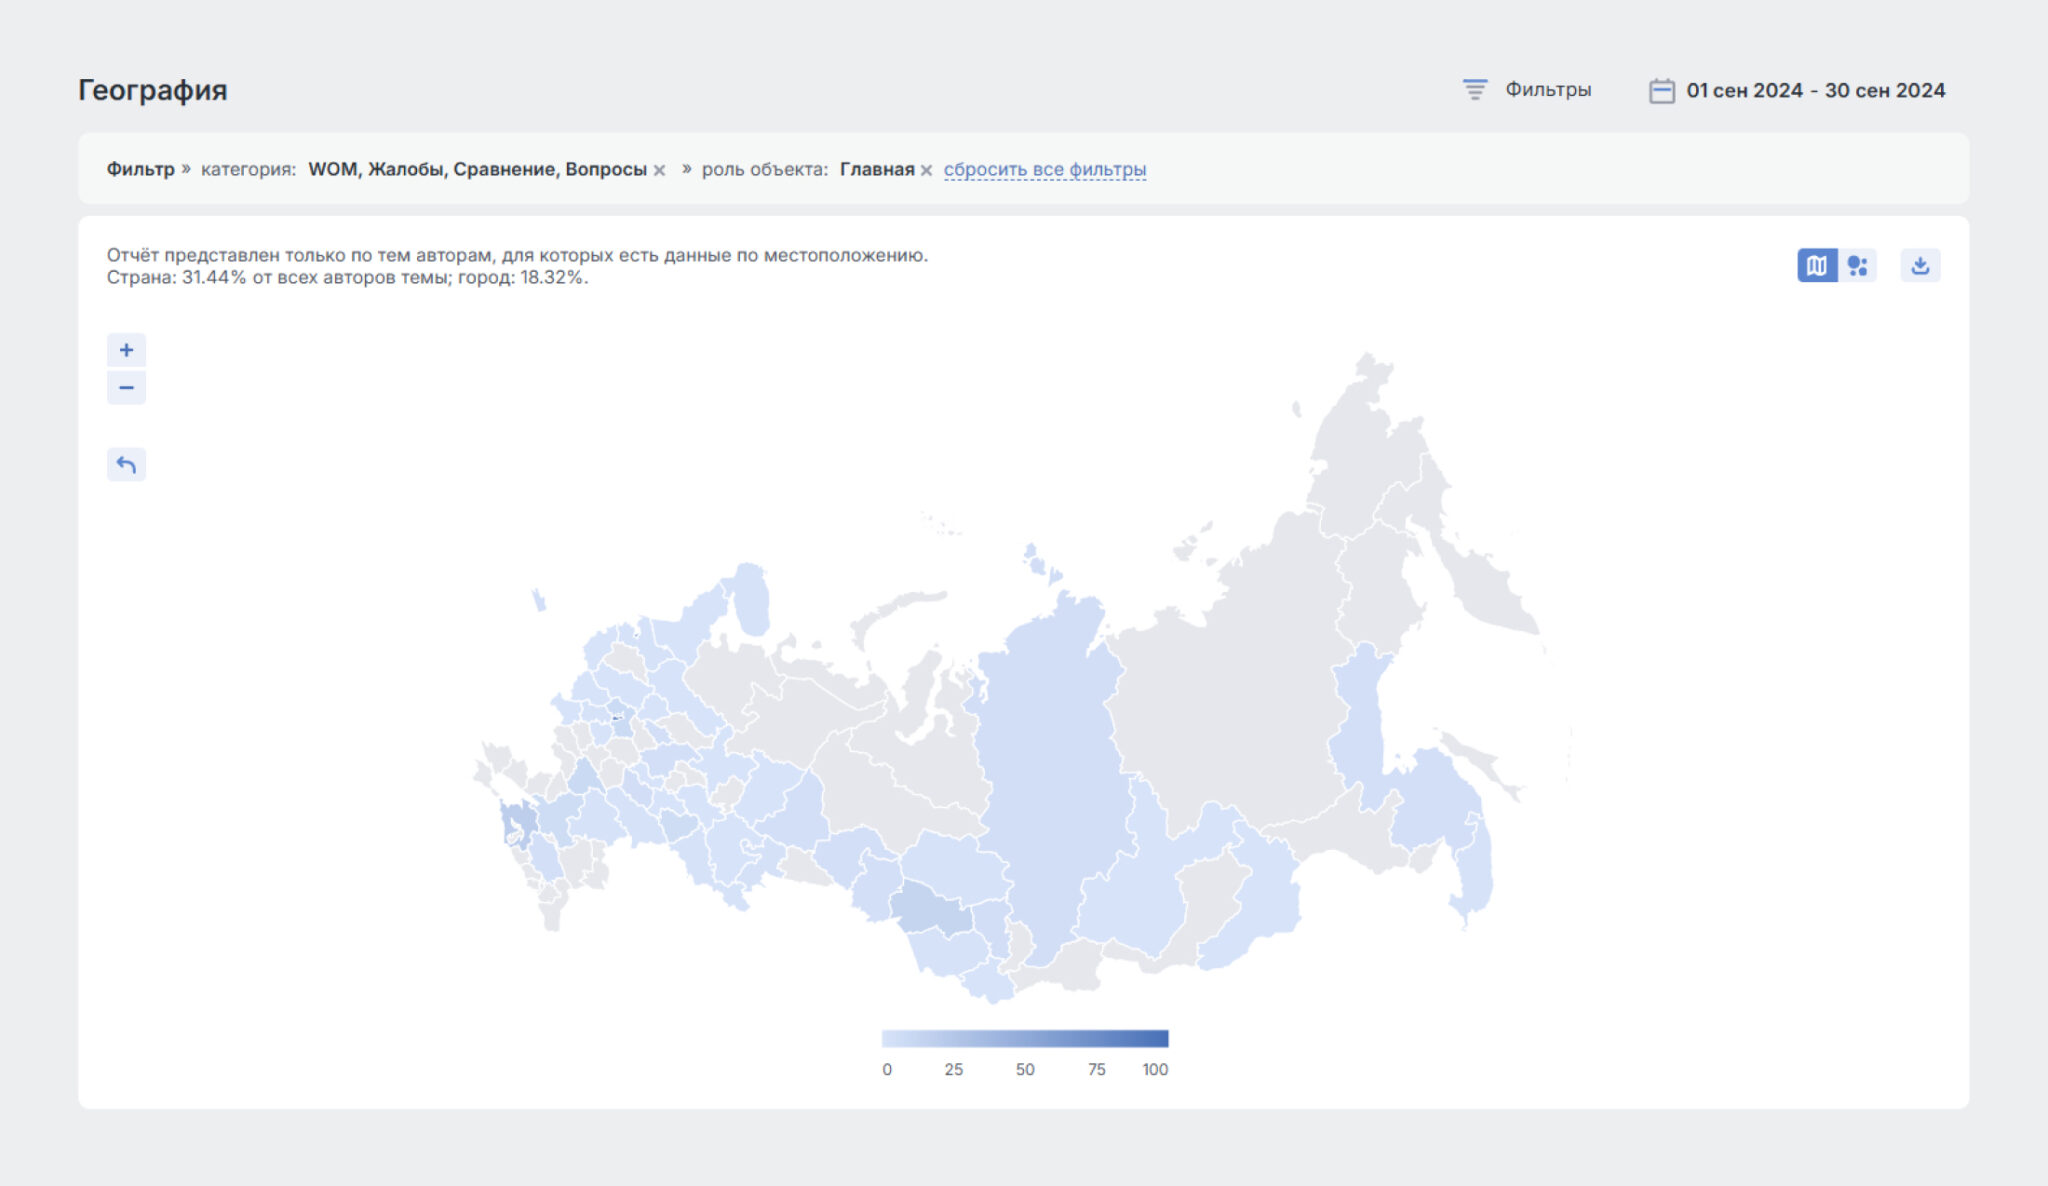The image size is (2048, 1186).
Task: Change the date range 01 сен 2024 - 30 сен 2024
Action: [x=1815, y=90]
